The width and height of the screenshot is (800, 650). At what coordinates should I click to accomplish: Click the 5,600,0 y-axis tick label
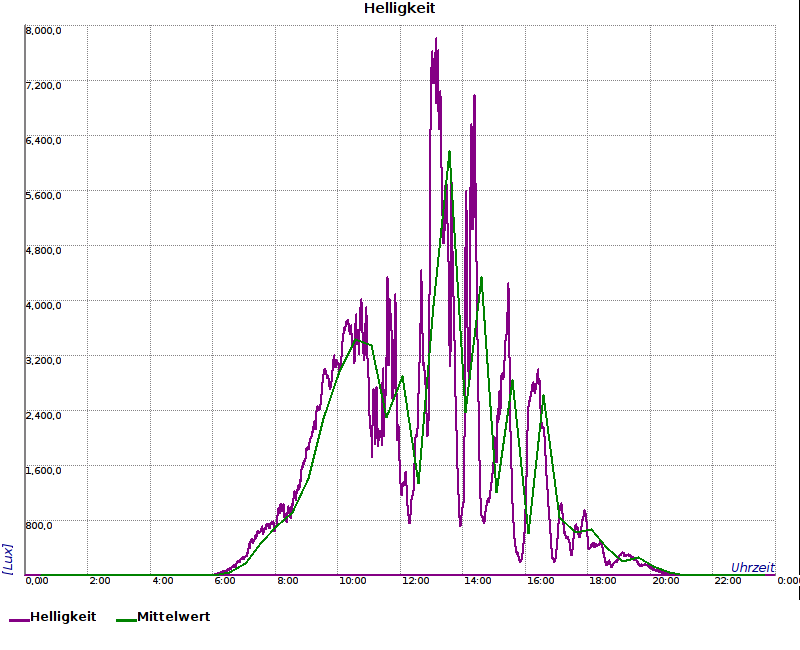(x=43, y=195)
